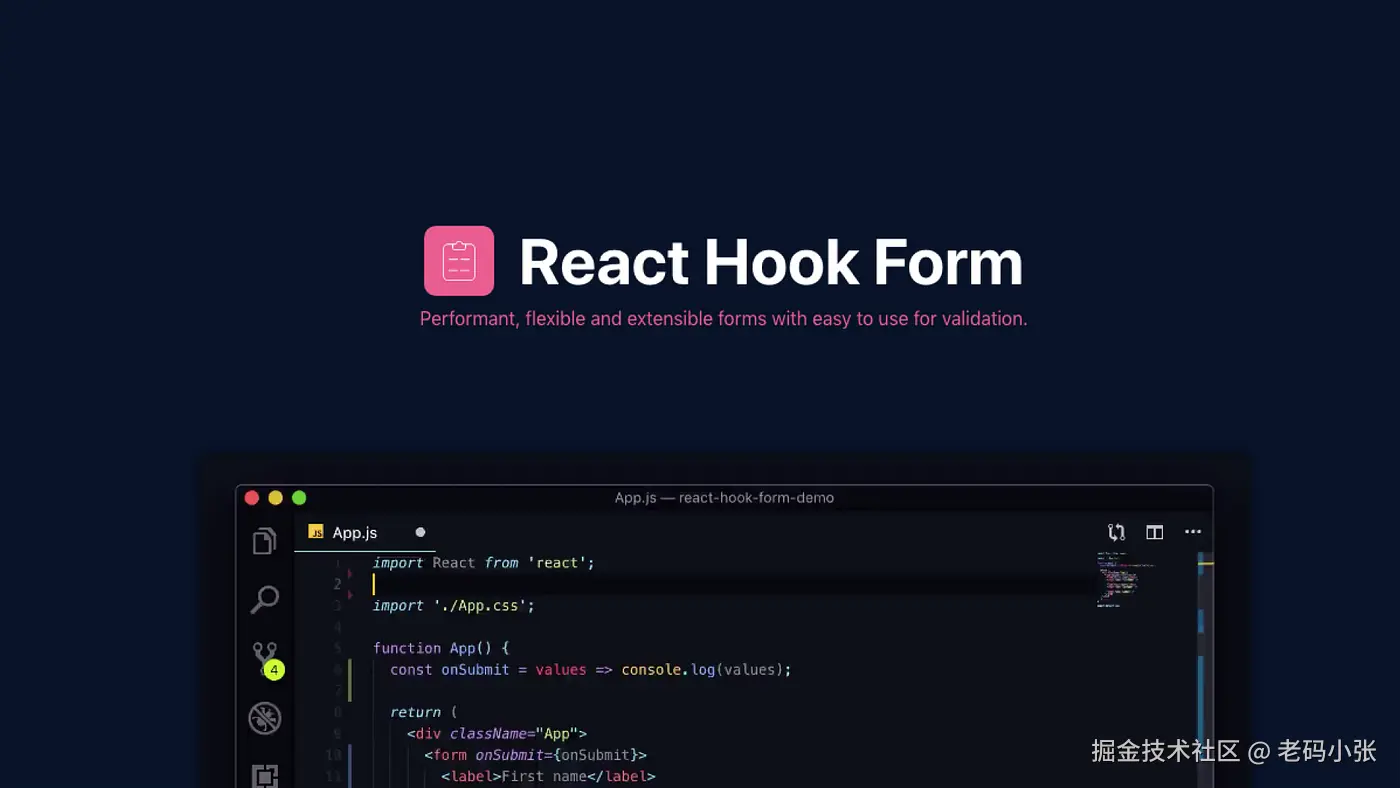The image size is (1400, 788).
Task: Click the JS file icon on tab
Action: tap(316, 532)
